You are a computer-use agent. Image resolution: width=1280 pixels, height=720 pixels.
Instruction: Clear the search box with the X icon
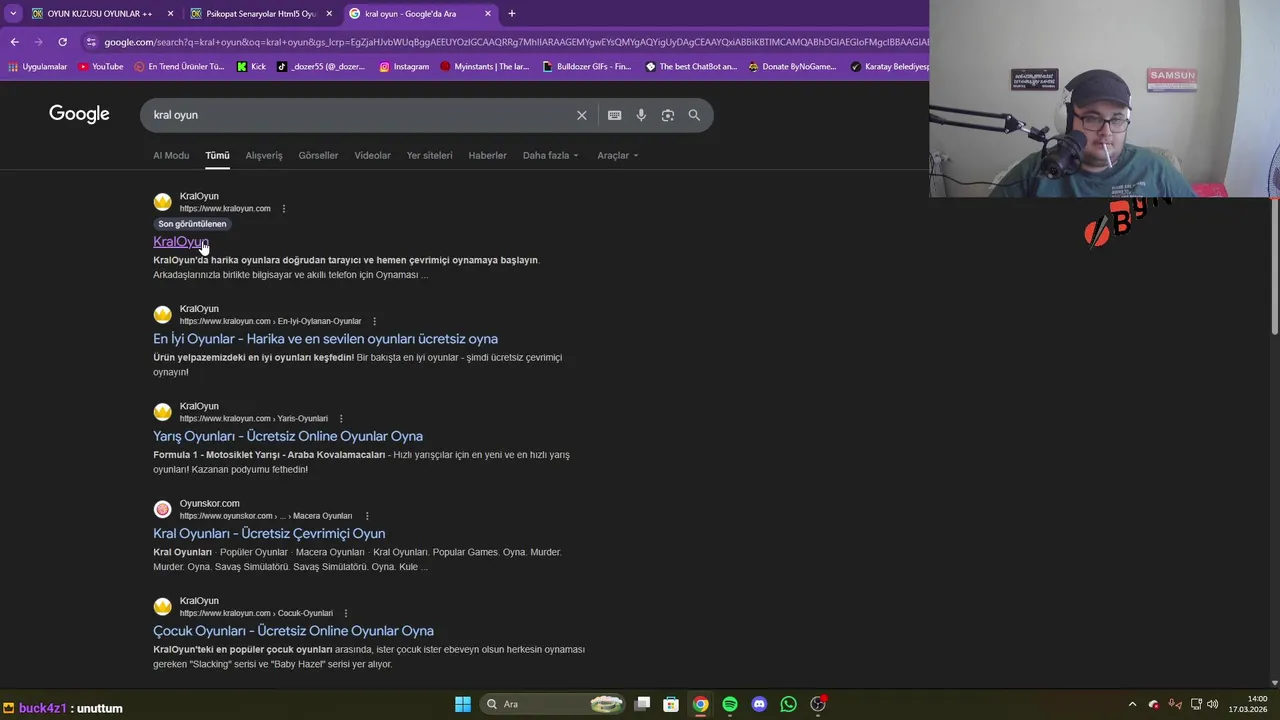581,115
